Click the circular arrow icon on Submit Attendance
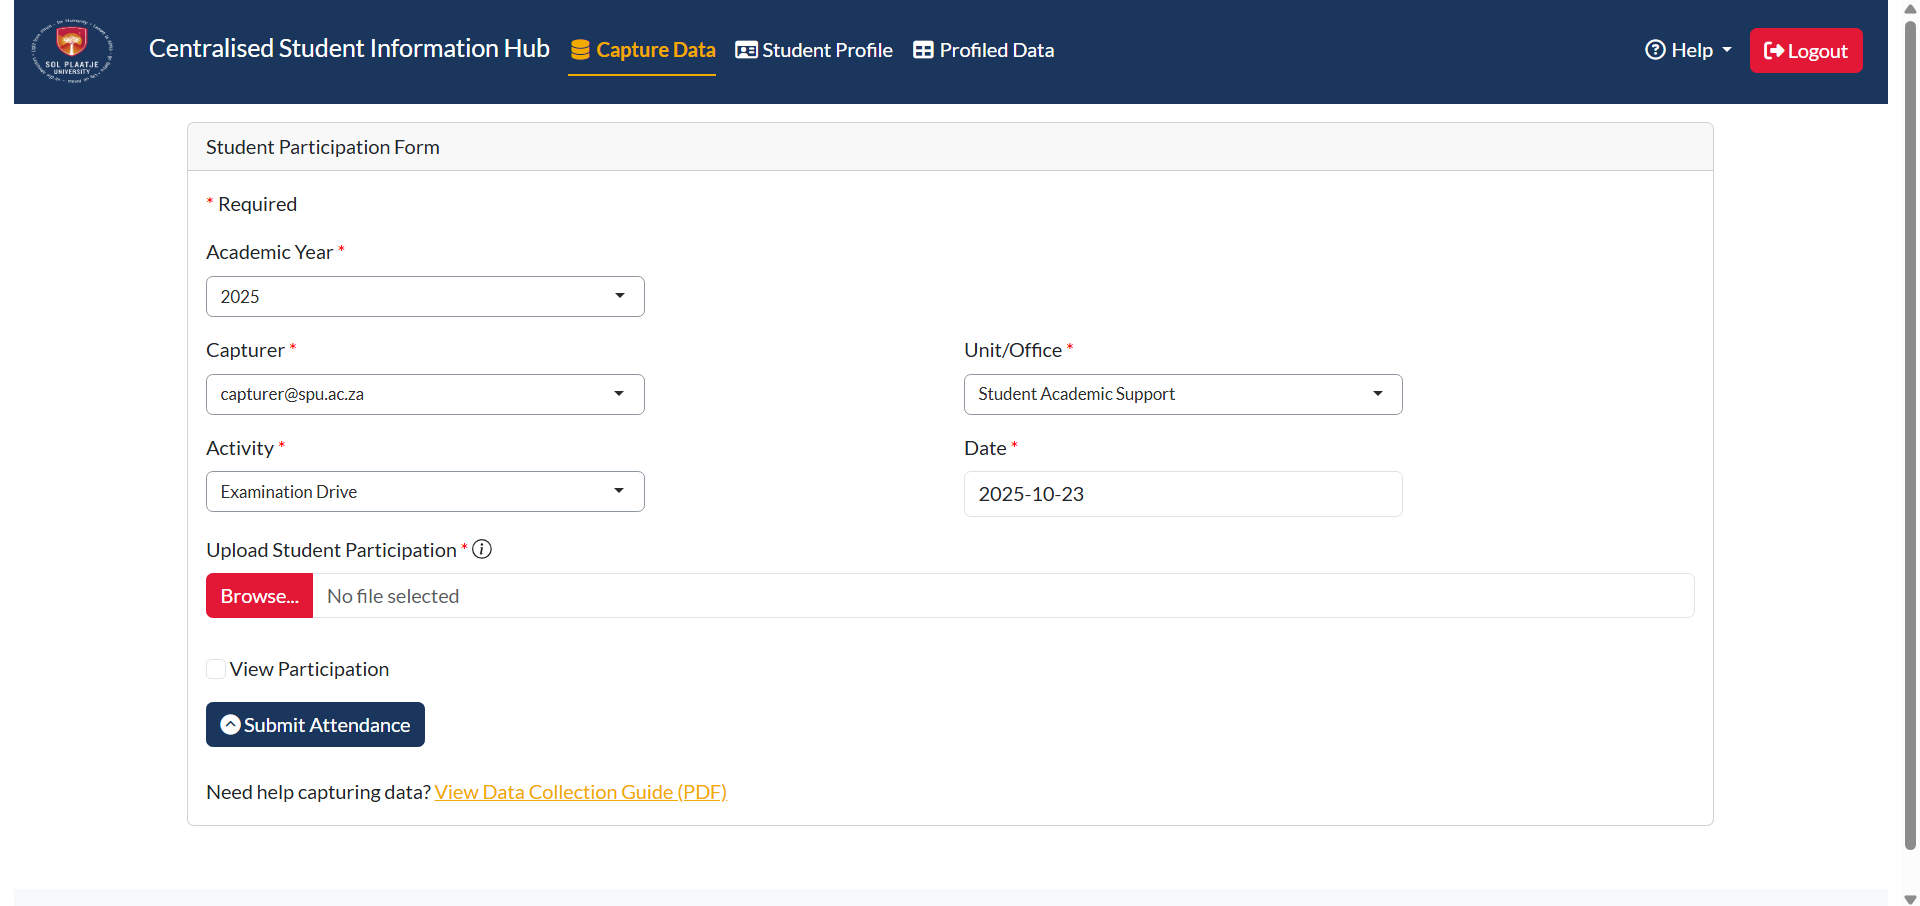Image resolution: width=1920 pixels, height=906 pixels. (230, 724)
